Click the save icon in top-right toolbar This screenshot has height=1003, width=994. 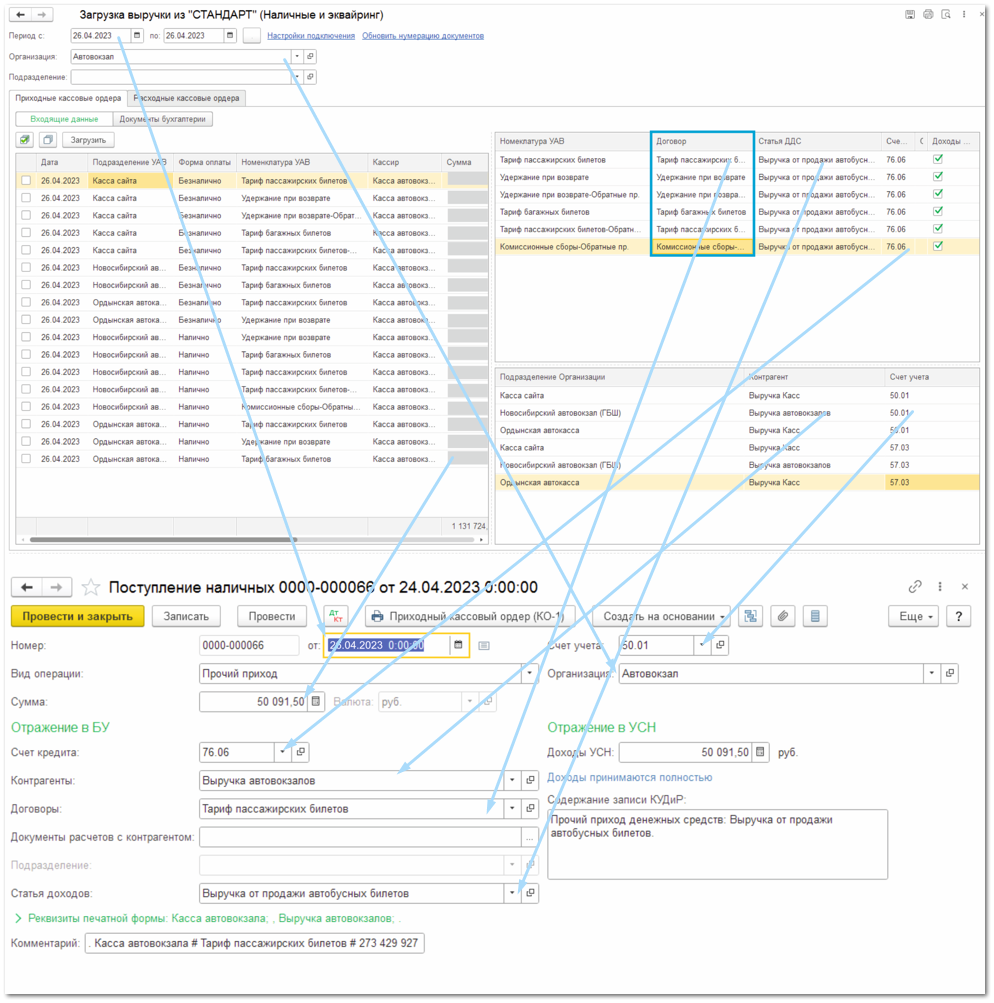point(909,15)
